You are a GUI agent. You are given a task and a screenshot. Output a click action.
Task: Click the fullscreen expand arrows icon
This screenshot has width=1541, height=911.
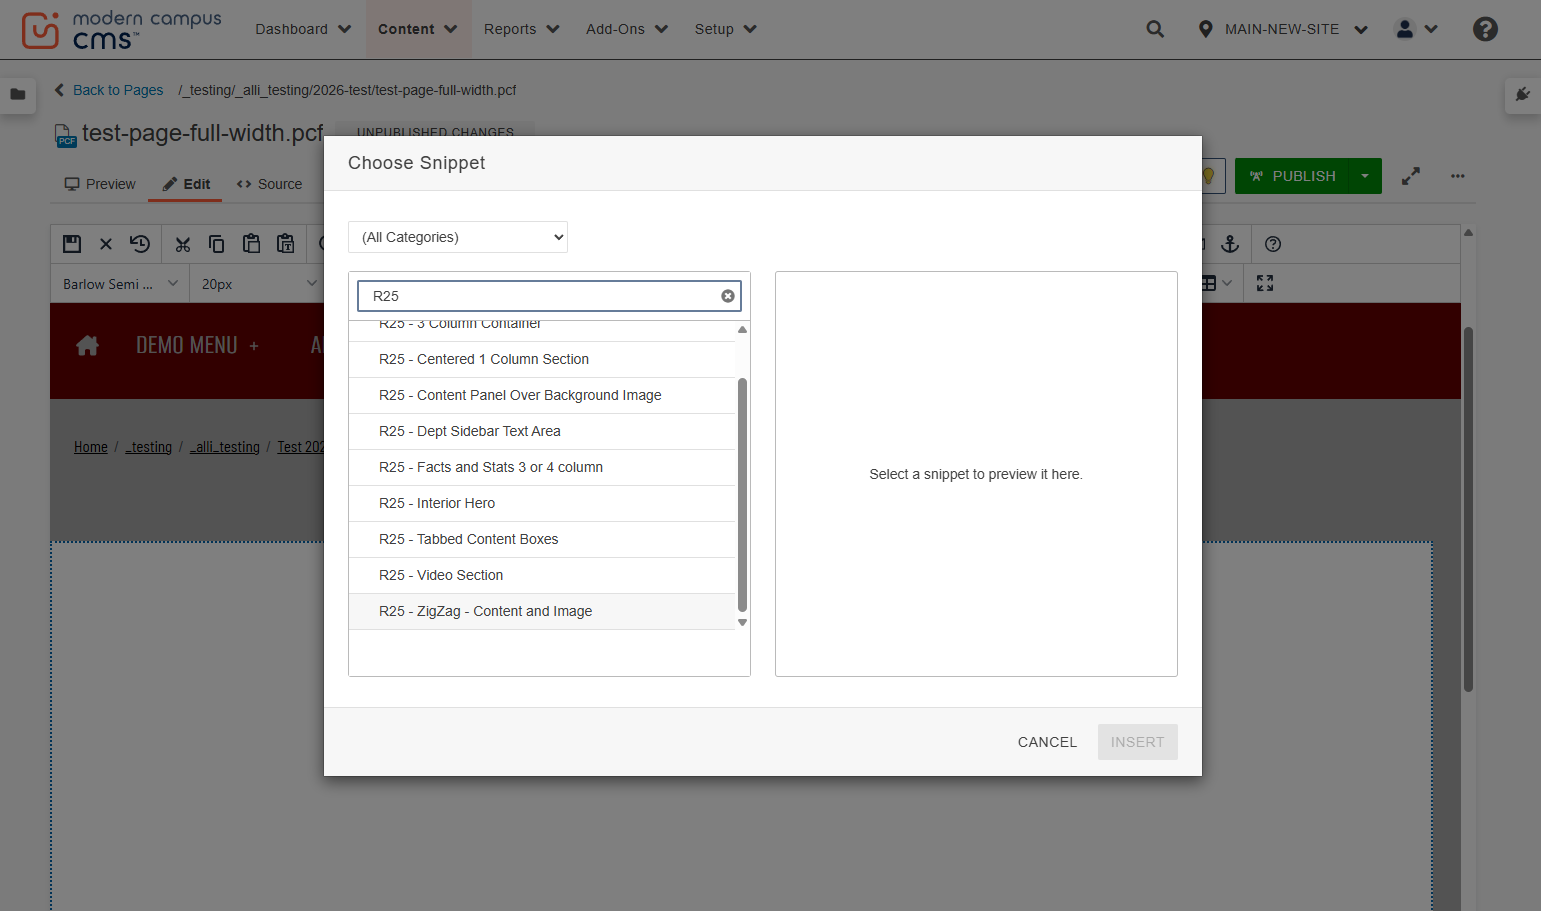coord(1410,176)
